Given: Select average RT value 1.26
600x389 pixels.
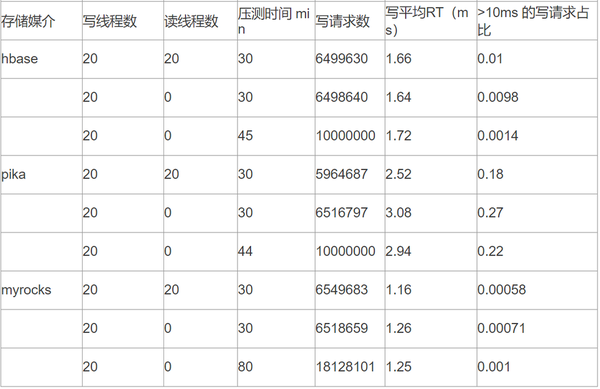Looking at the screenshot, I should point(398,328).
